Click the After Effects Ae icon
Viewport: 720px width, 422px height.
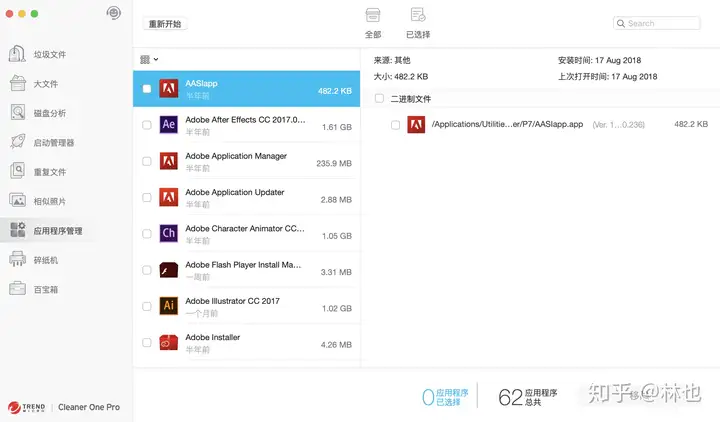click(169, 124)
